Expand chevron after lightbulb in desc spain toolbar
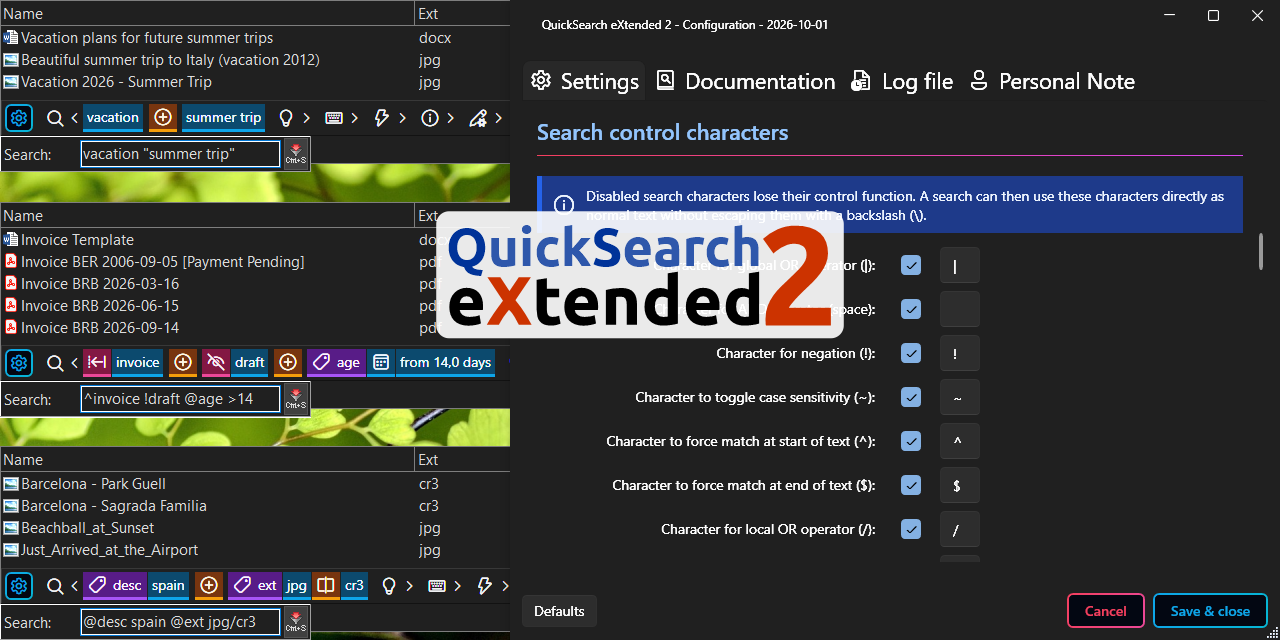1280x640 pixels. [410, 586]
